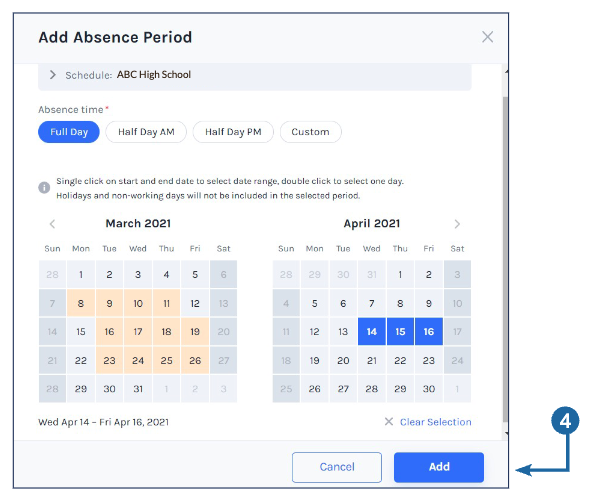Click the Add button

[439, 467]
